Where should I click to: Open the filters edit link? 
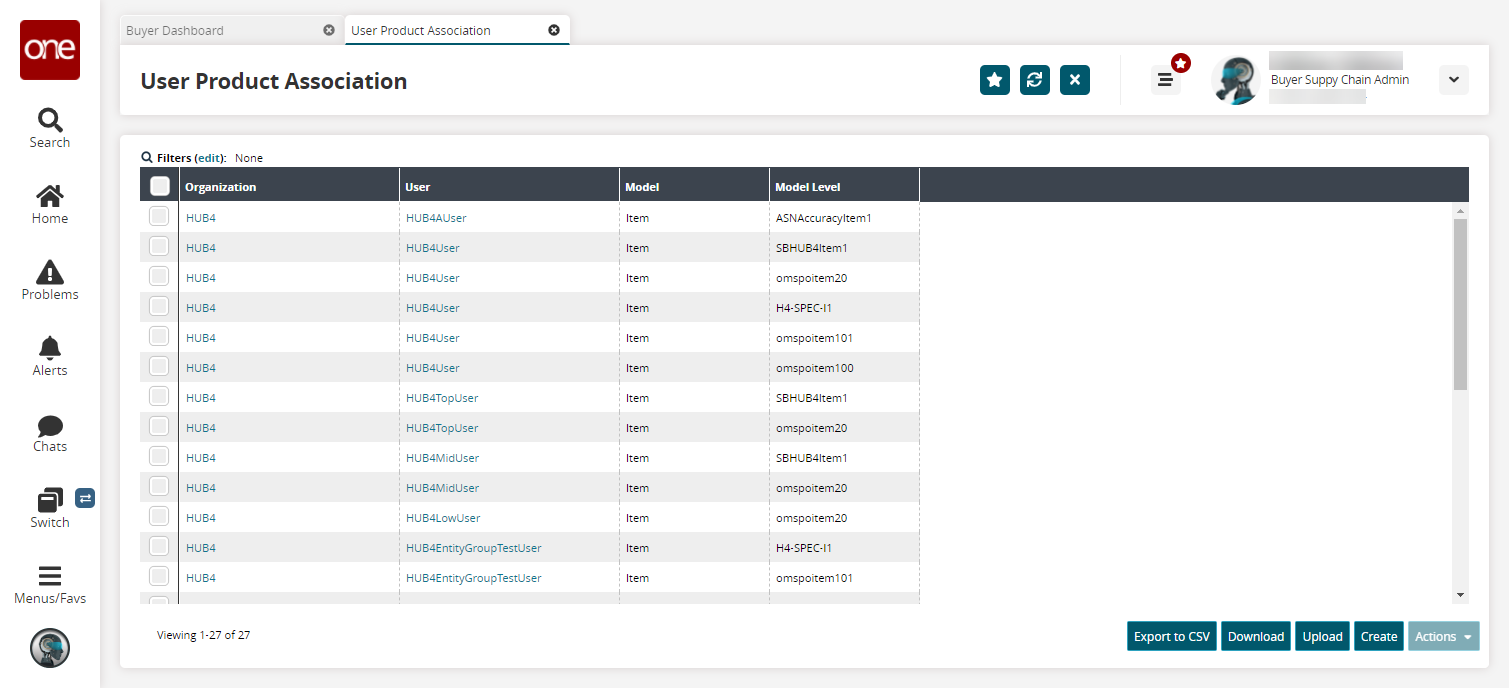pos(210,158)
